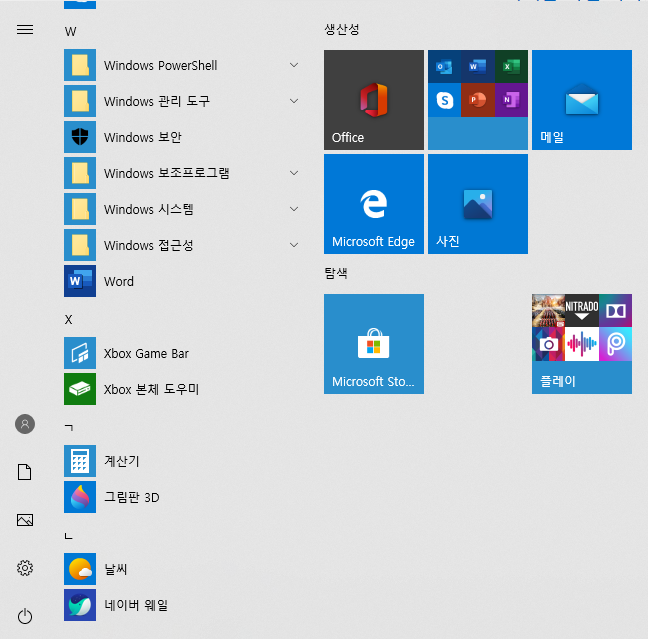Open Excel icon in Office folder tile
The image size is (648, 639).
pos(511,67)
